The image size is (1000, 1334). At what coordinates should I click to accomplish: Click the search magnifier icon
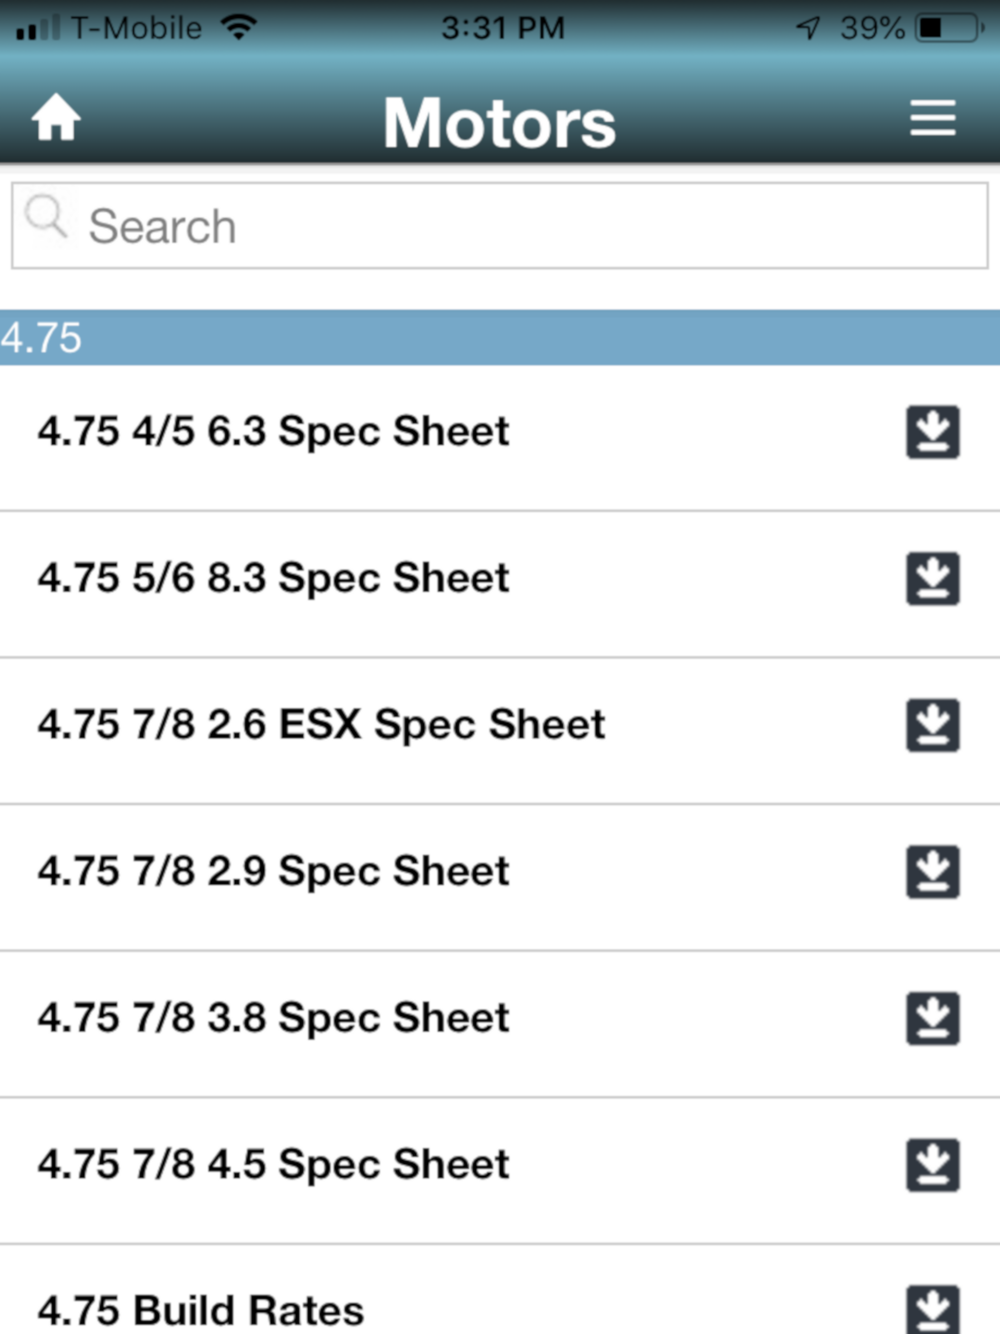[46, 216]
